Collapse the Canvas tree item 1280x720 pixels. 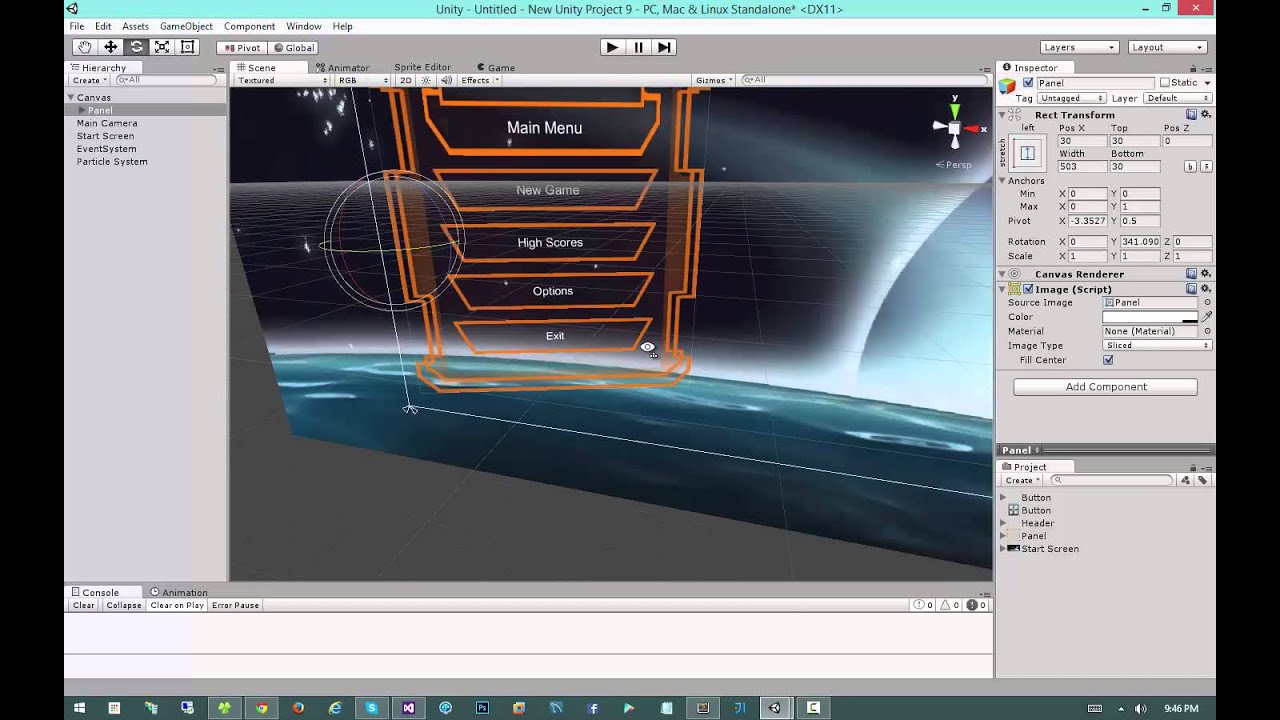tap(71, 97)
